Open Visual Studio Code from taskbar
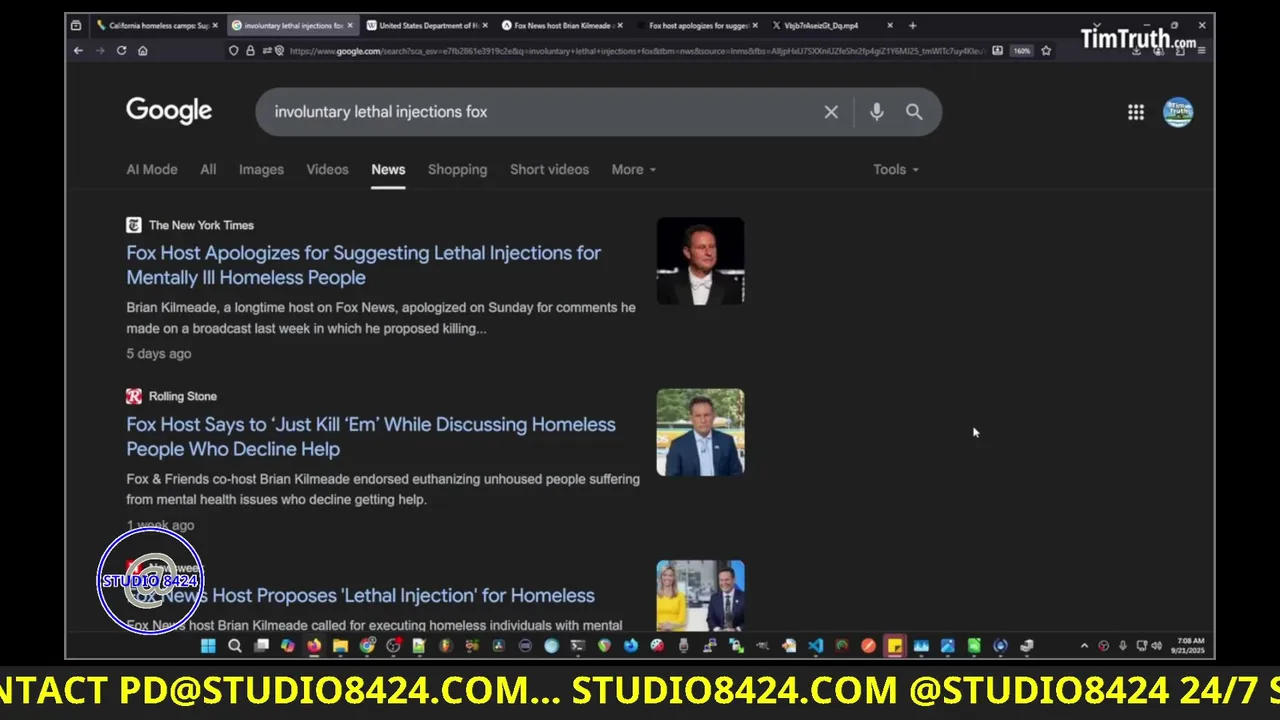Screen dimensions: 1280x720 pos(814,646)
